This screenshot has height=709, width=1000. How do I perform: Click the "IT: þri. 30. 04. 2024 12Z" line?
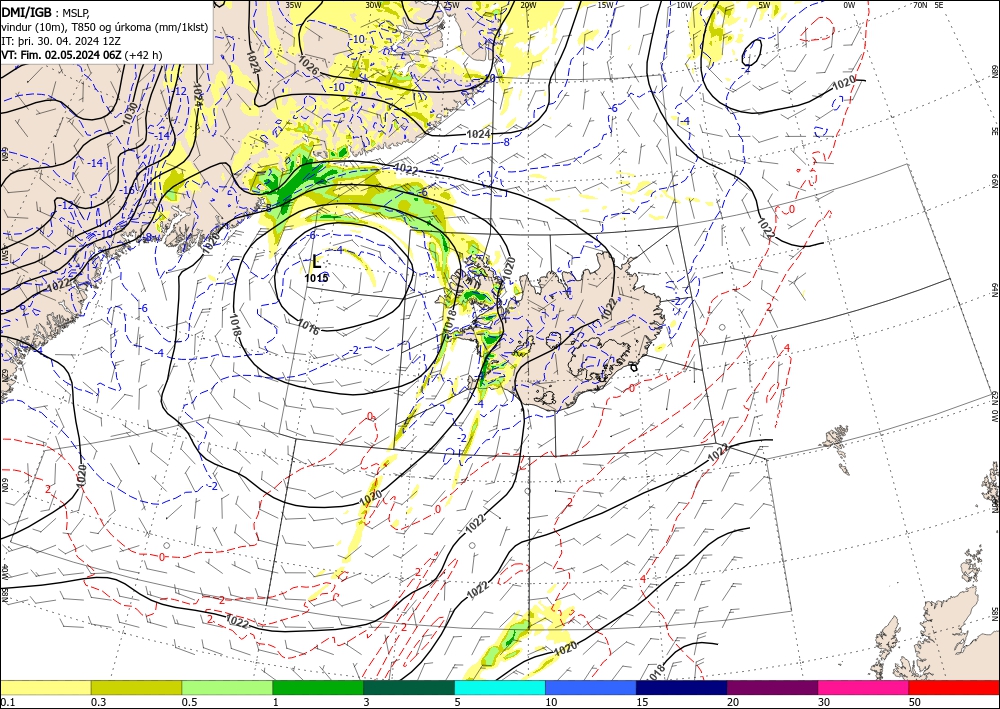(x=62, y=41)
